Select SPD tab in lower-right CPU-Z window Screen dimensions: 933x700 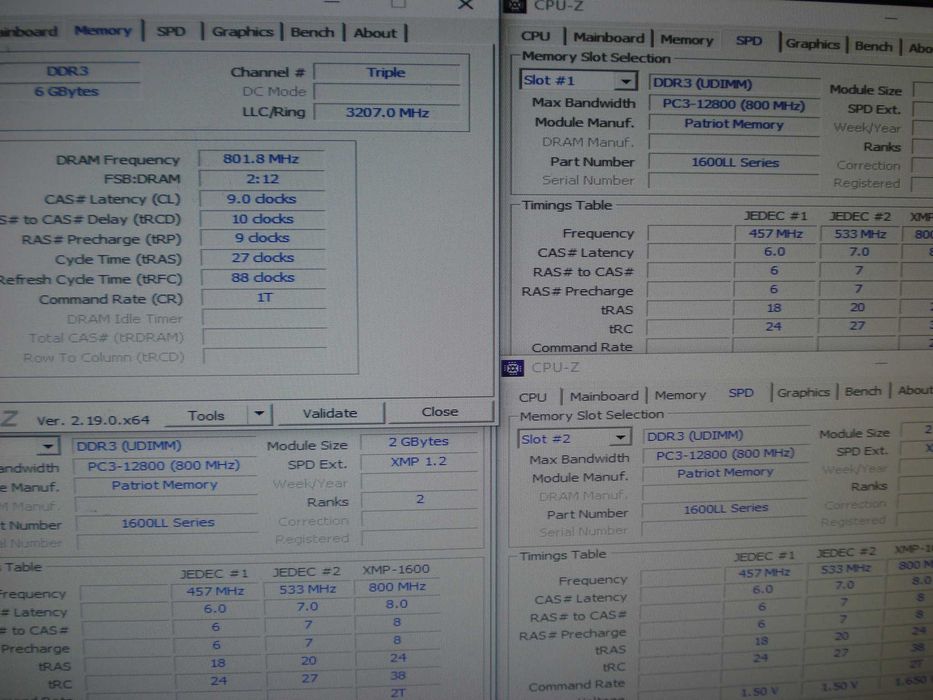coord(741,393)
